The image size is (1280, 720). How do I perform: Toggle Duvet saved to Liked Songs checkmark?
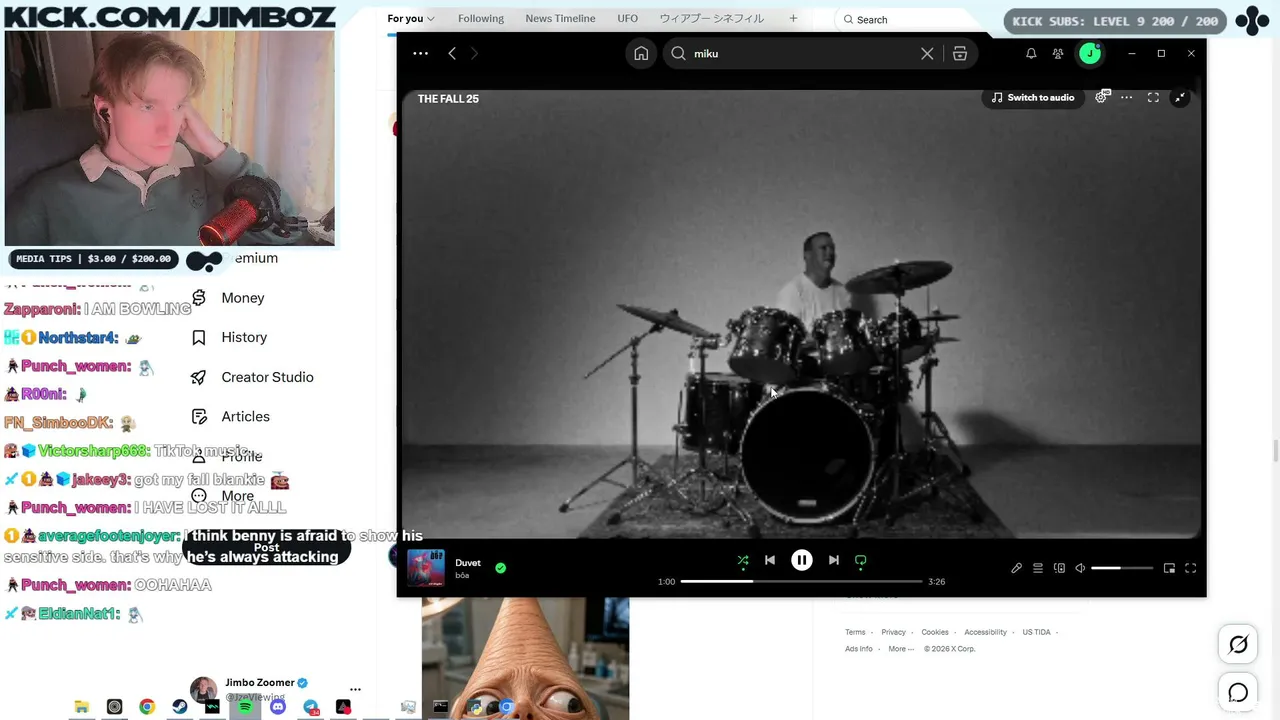pyautogui.click(x=500, y=568)
